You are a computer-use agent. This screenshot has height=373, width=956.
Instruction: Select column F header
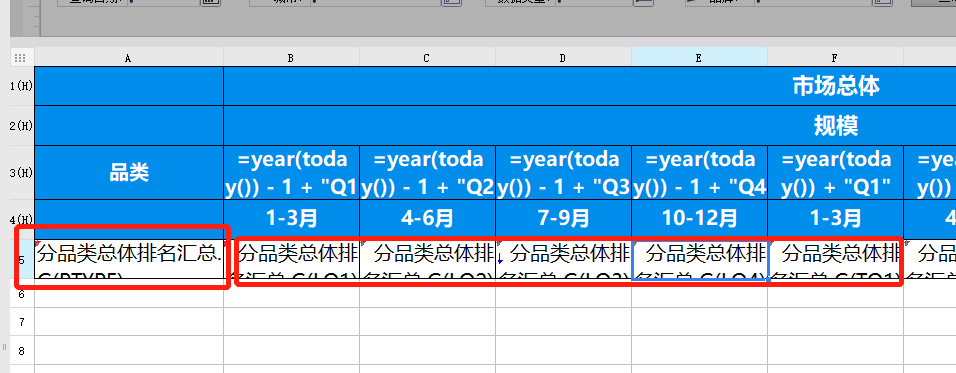(x=835, y=58)
